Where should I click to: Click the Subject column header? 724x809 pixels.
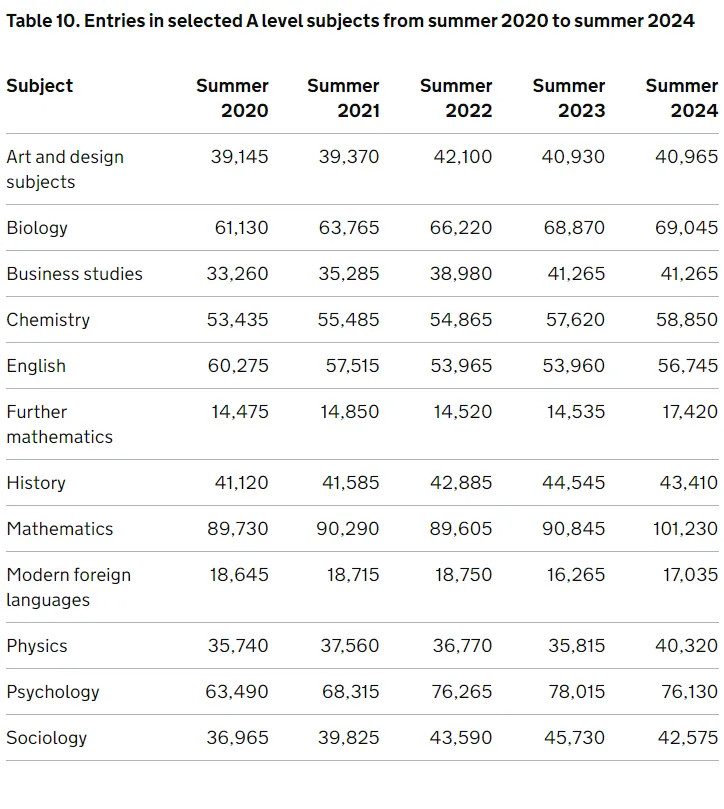point(40,86)
